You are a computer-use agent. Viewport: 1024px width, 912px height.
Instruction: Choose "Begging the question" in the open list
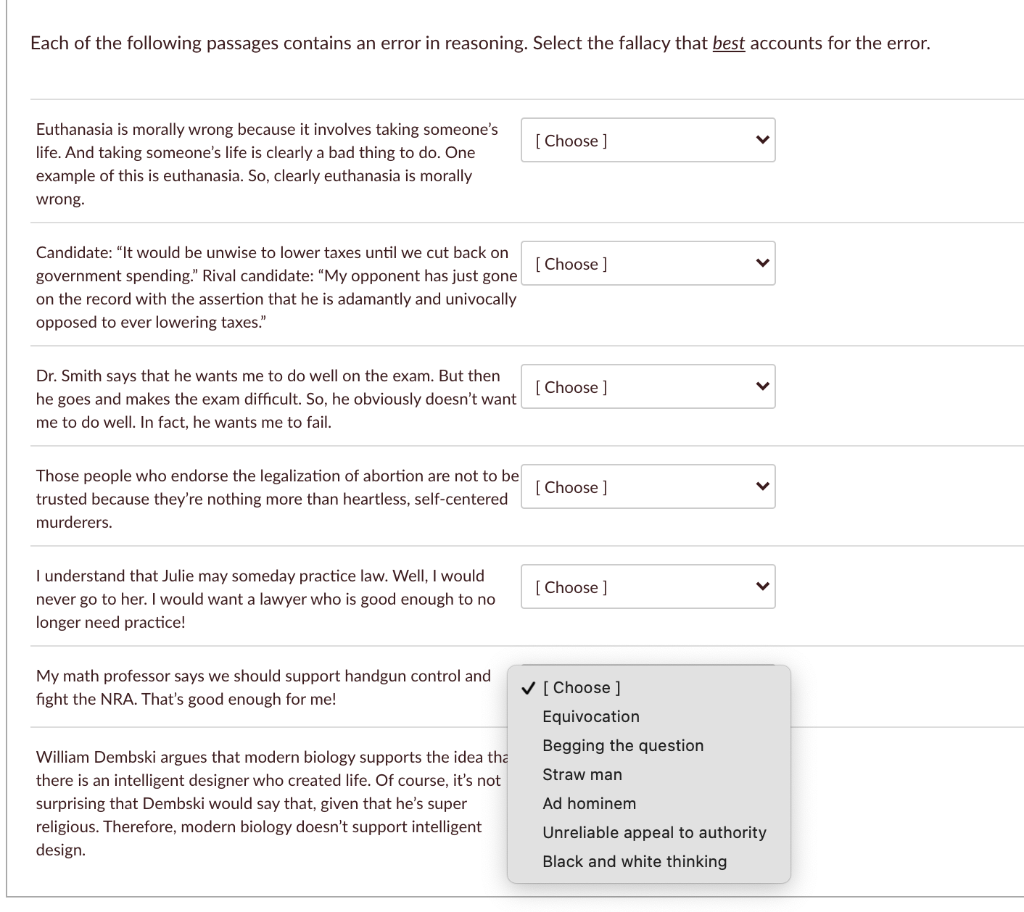click(623, 745)
